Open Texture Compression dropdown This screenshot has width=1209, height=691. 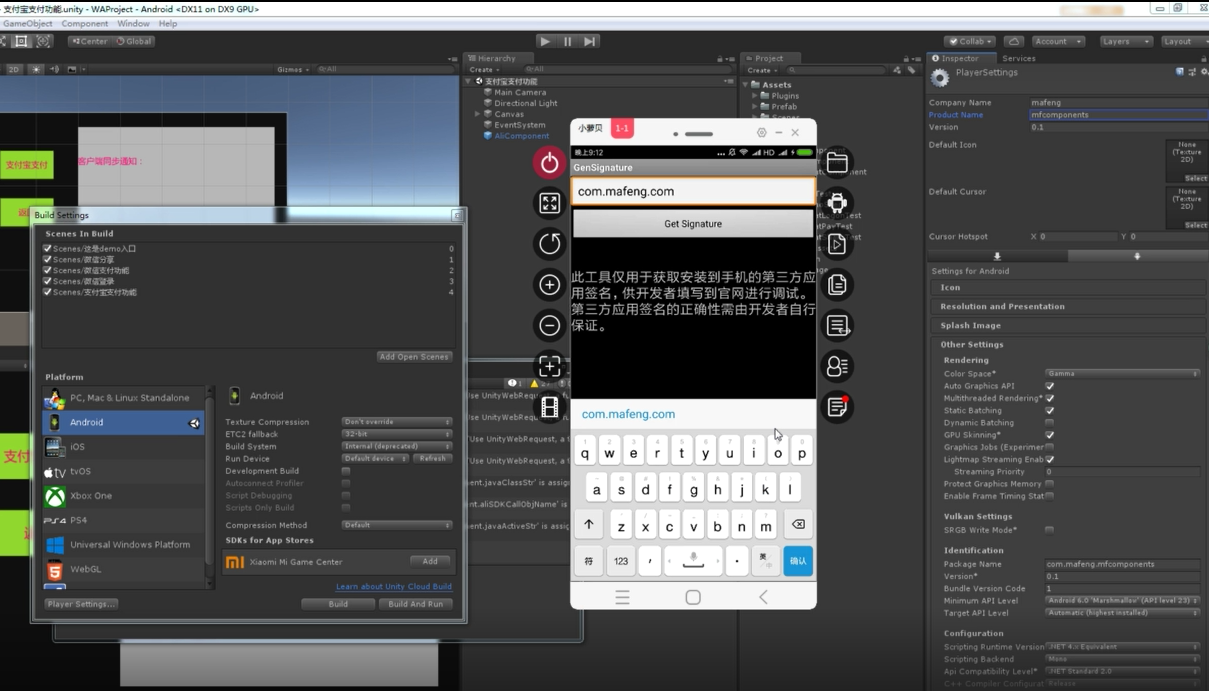click(x=397, y=422)
